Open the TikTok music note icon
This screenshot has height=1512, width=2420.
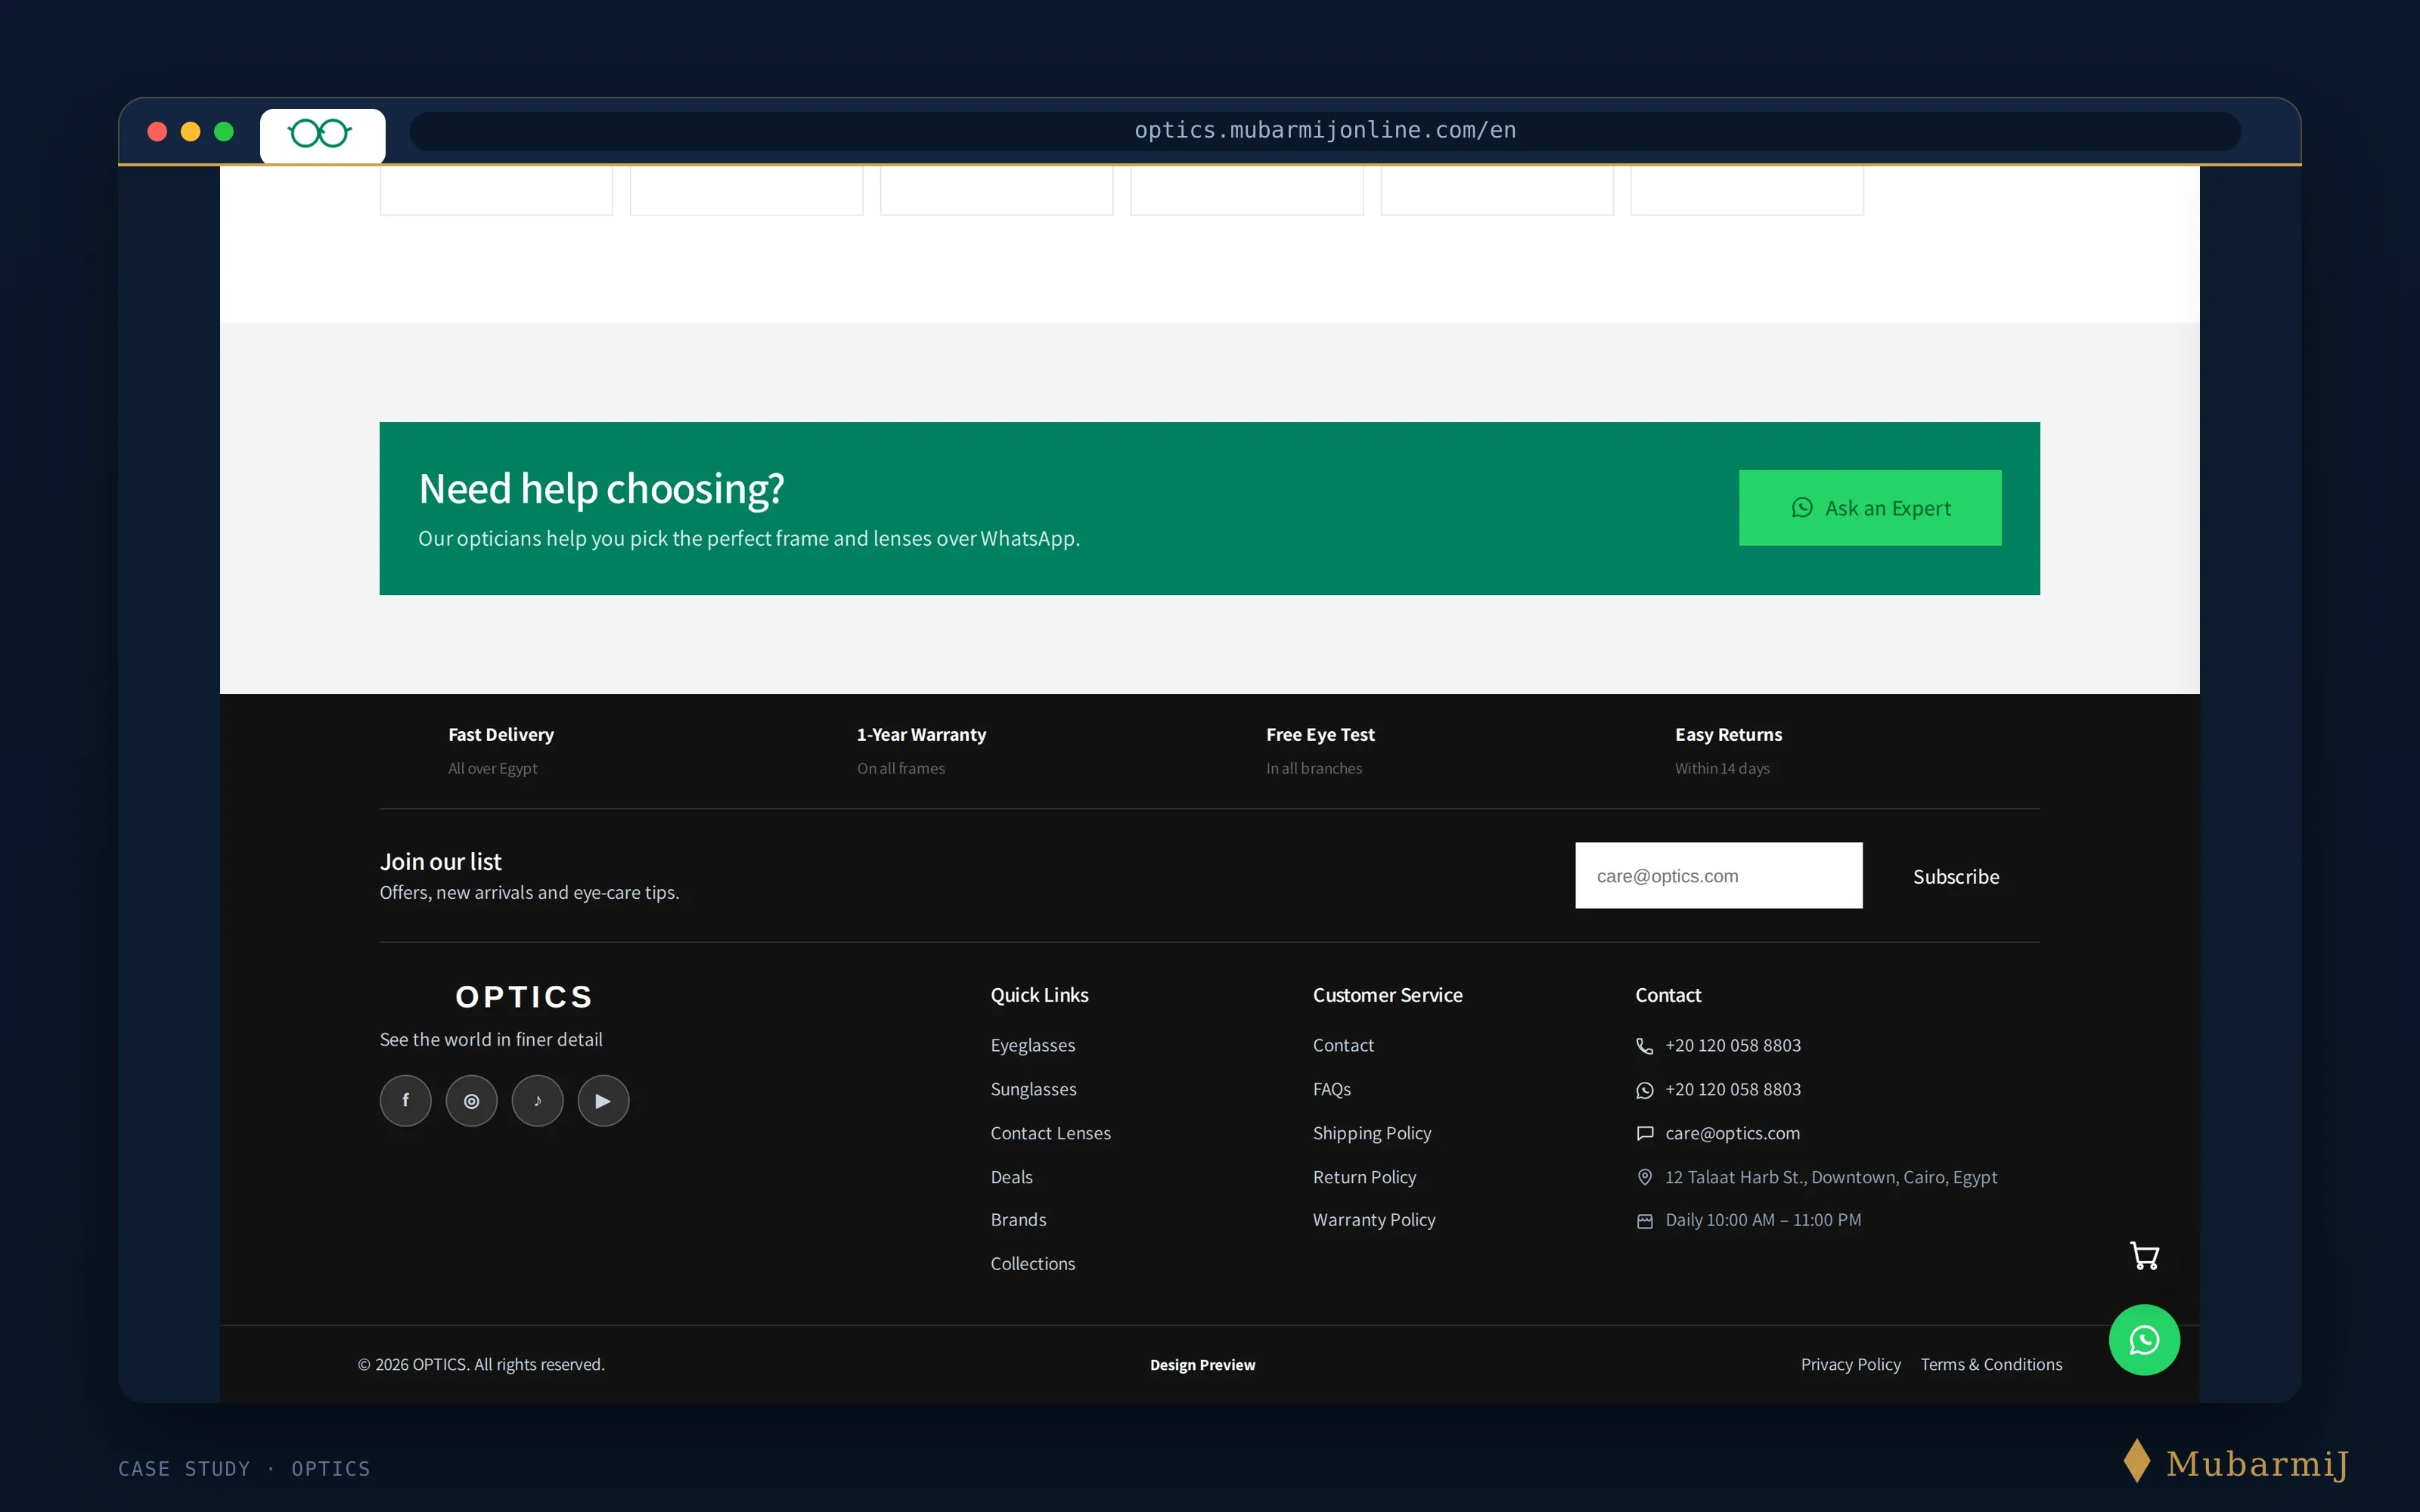pyautogui.click(x=537, y=1100)
